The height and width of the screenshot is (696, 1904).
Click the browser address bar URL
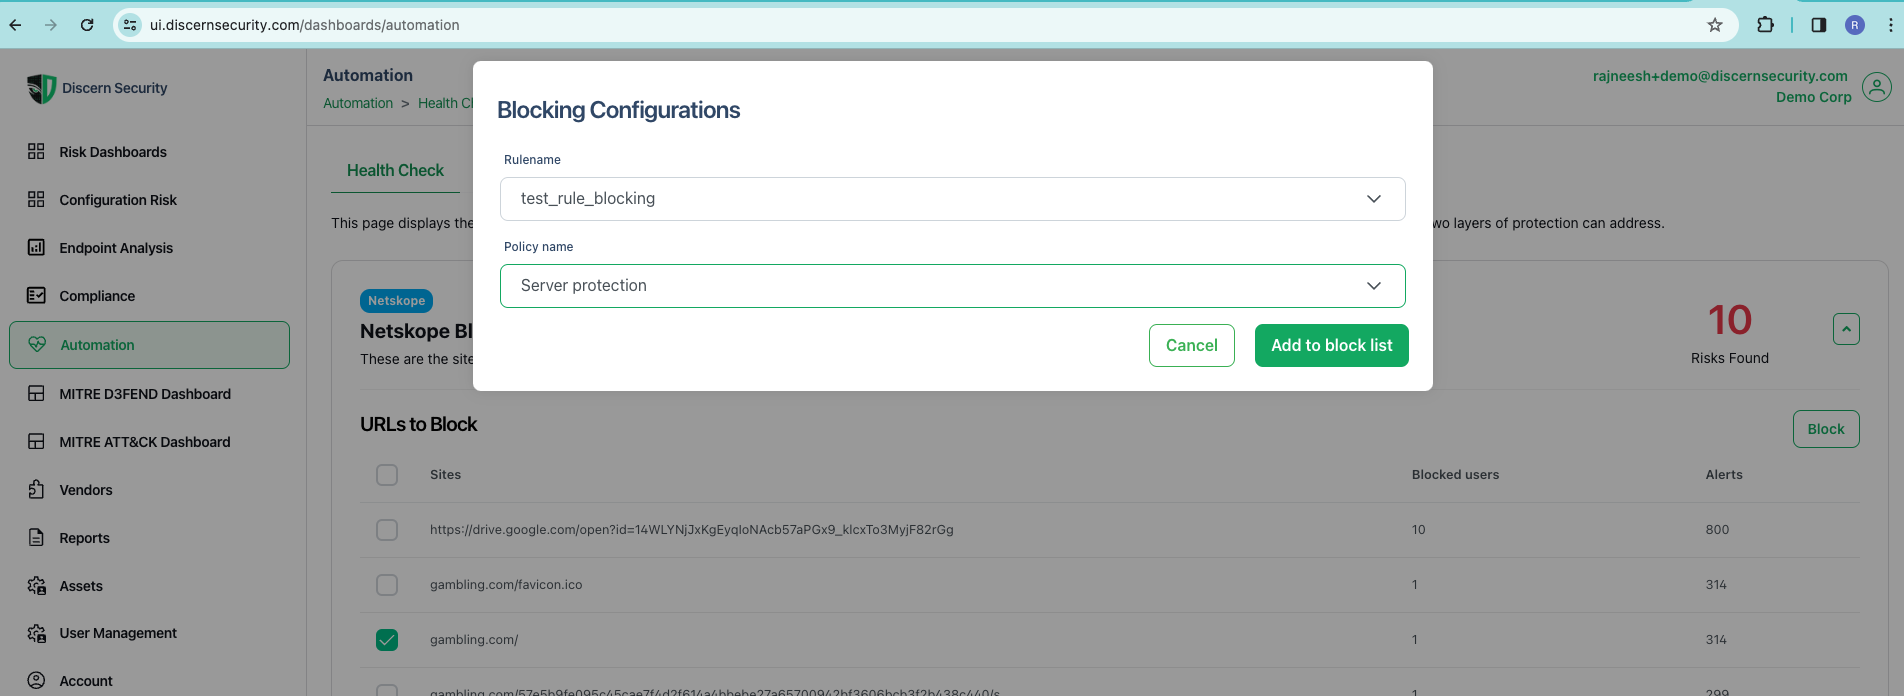tap(305, 25)
